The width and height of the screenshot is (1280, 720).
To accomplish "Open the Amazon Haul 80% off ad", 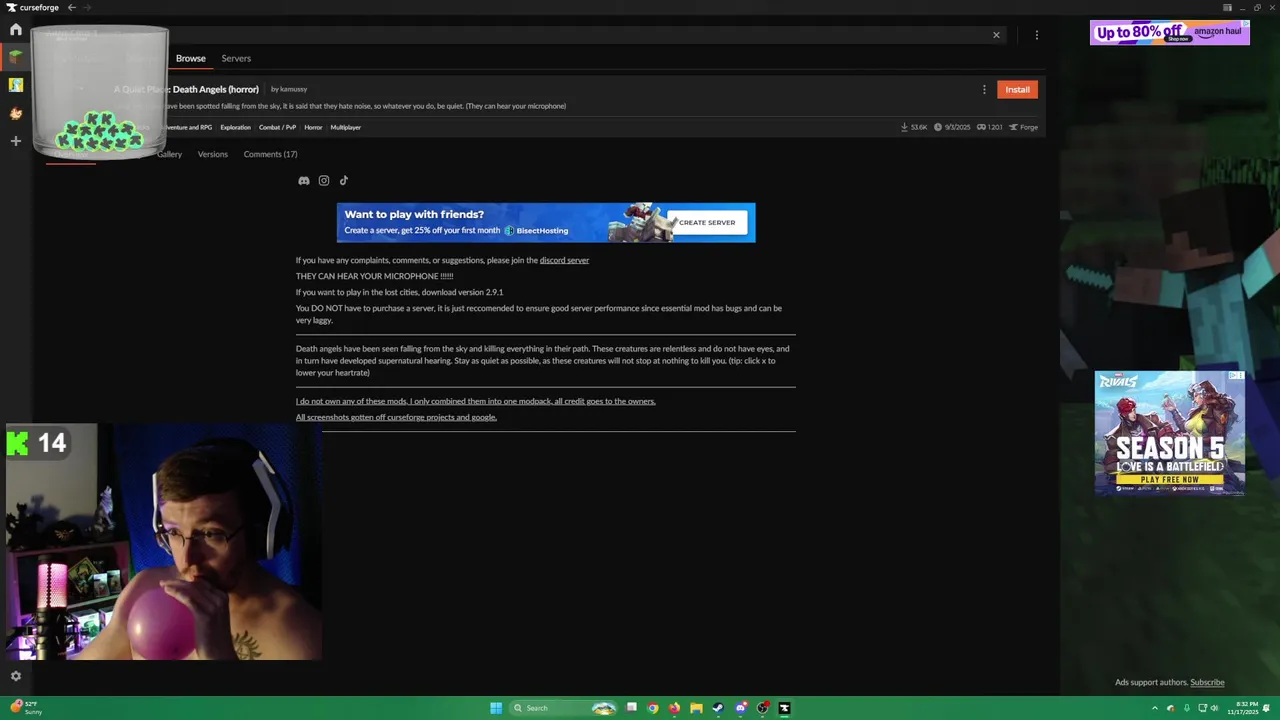I will click(x=1170, y=32).
